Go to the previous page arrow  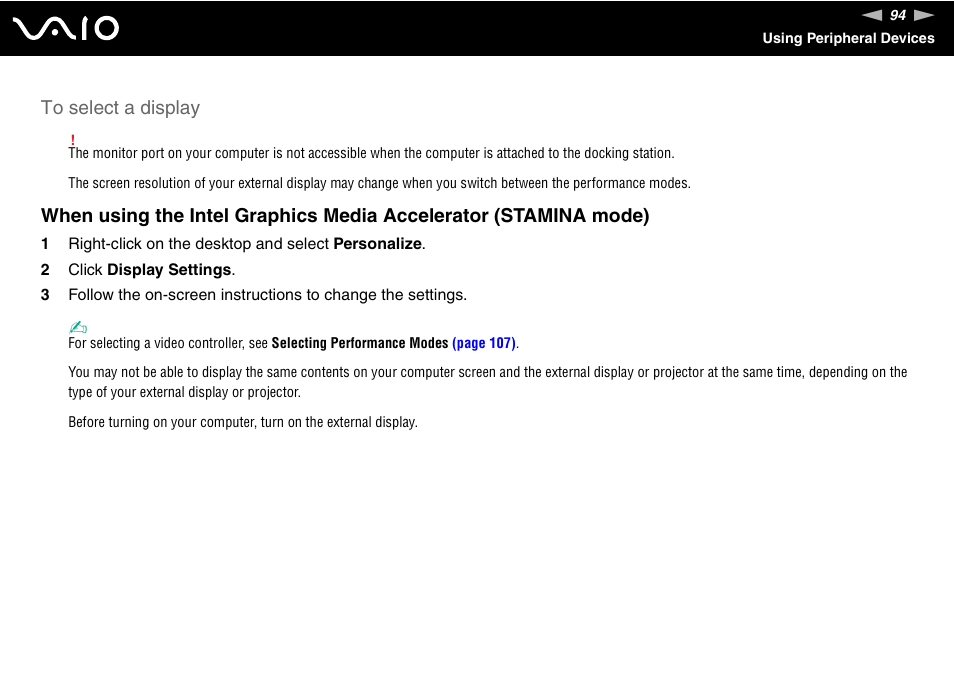coord(872,15)
